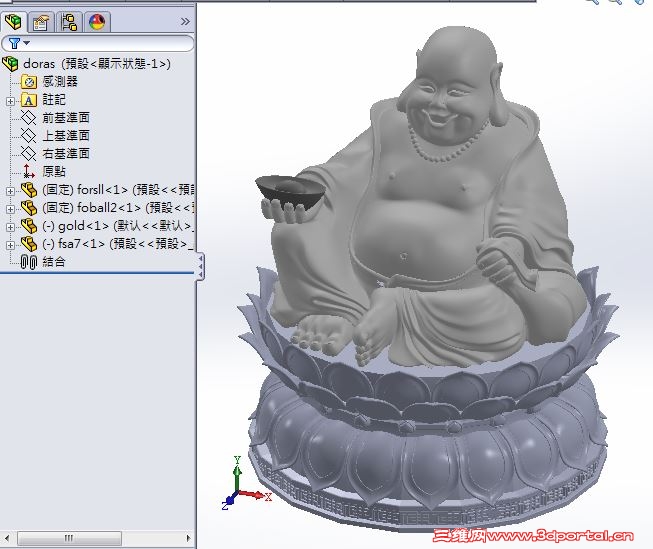The height and width of the screenshot is (549, 653).
Task: Click in the feature tree filter field
Action: click(x=97, y=43)
